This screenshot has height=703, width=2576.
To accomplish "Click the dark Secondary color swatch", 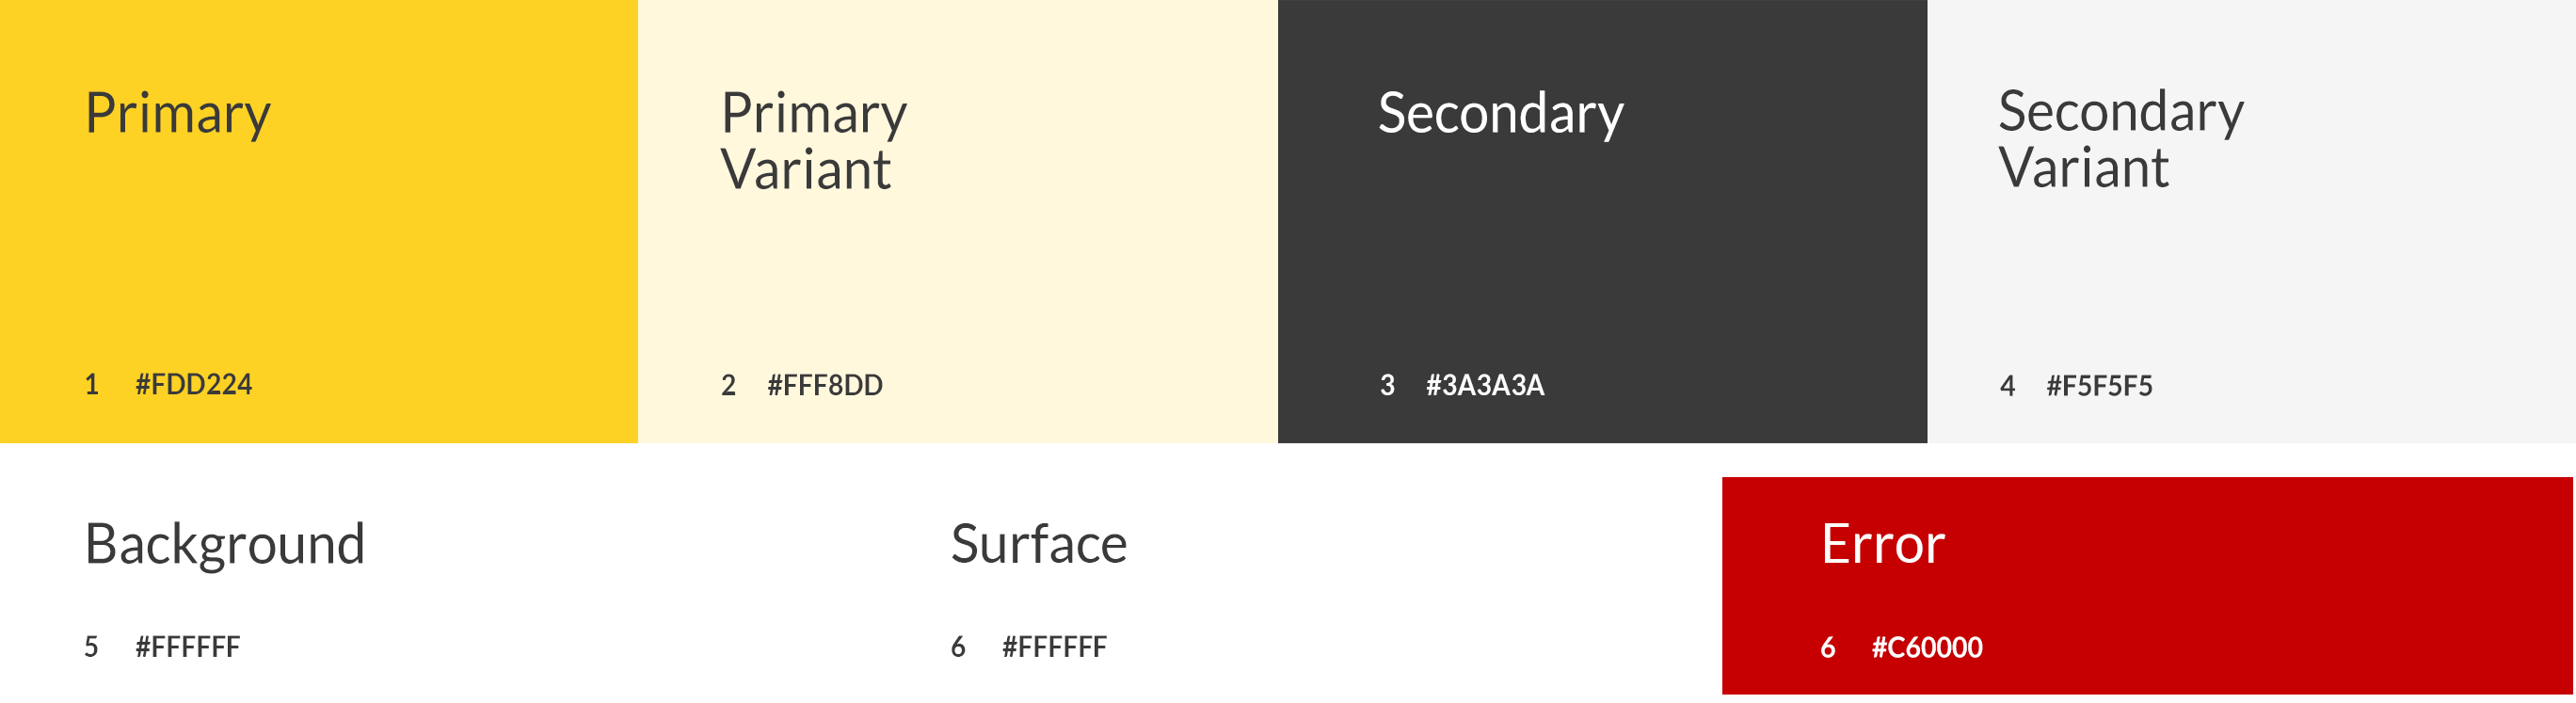I will [1602, 221].
